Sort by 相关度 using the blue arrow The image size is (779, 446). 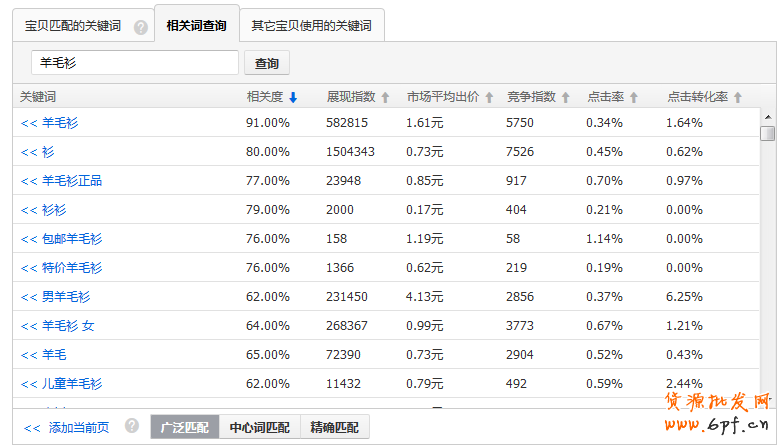point(293,98)
